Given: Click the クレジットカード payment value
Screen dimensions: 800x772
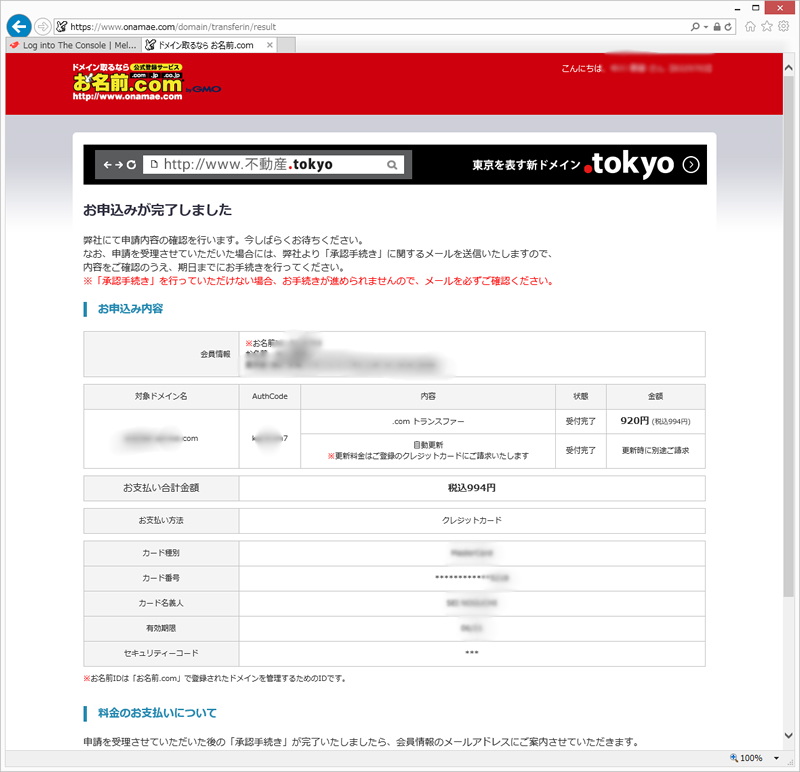Looking at the screenshot, I should pyautogui.click(x=472, y=520).
